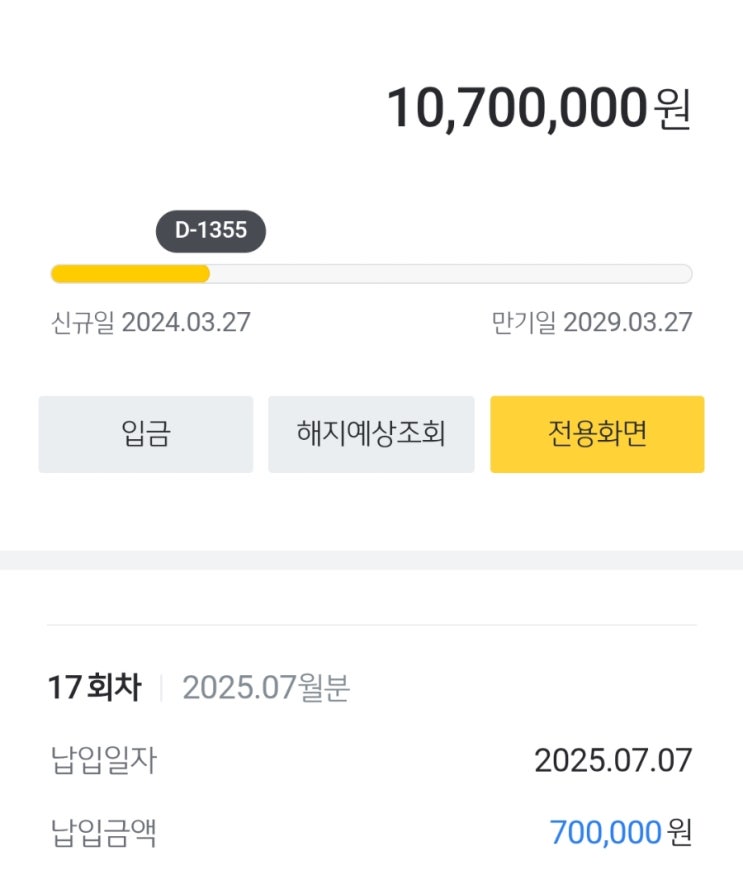Click the blue 700,000 payment amount
Image resolution: width=743 pixels, height=870 pixels.
[x=606, y=832]
